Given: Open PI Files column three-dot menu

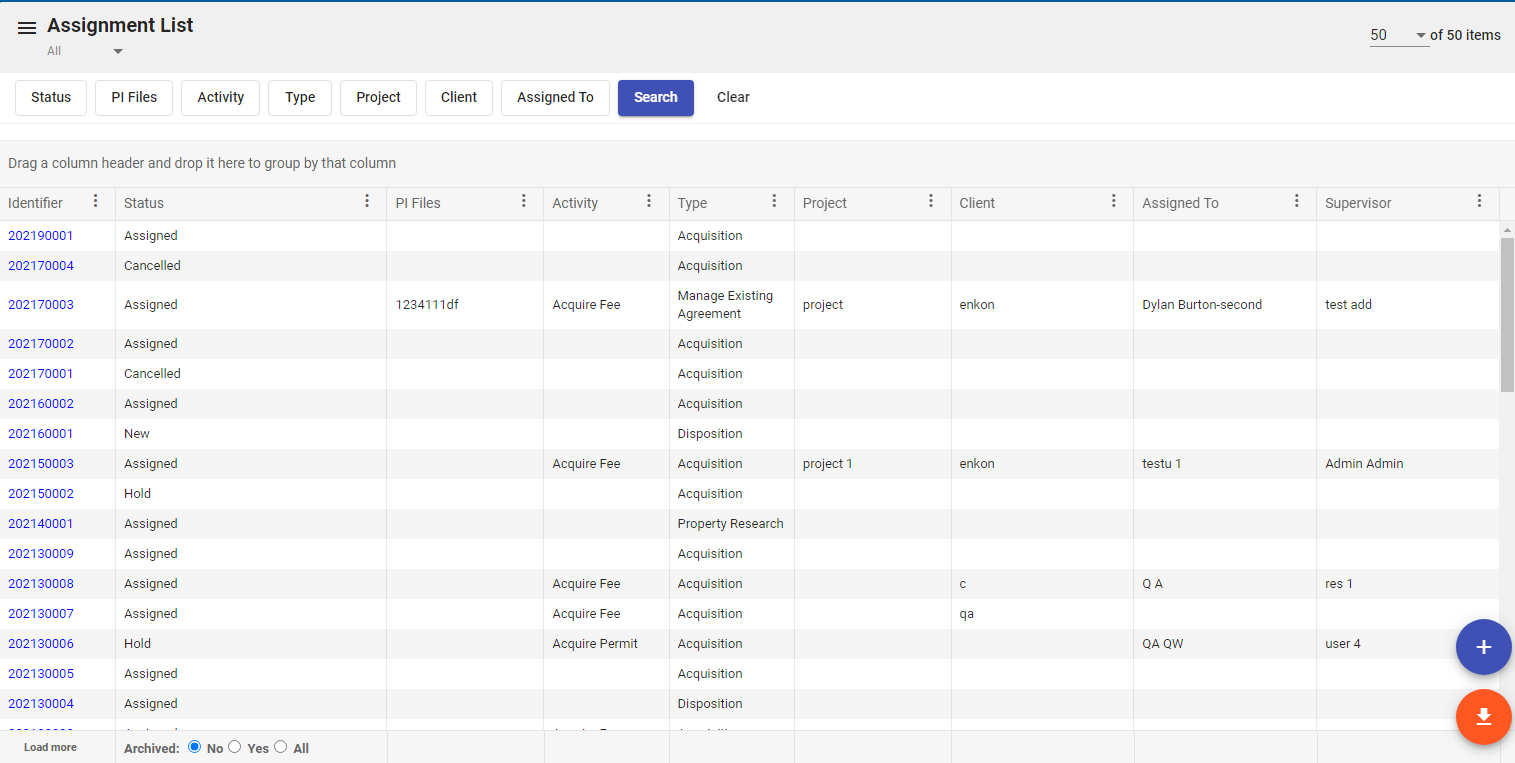Looking at the screenshot, I should [x=524, y=202].
